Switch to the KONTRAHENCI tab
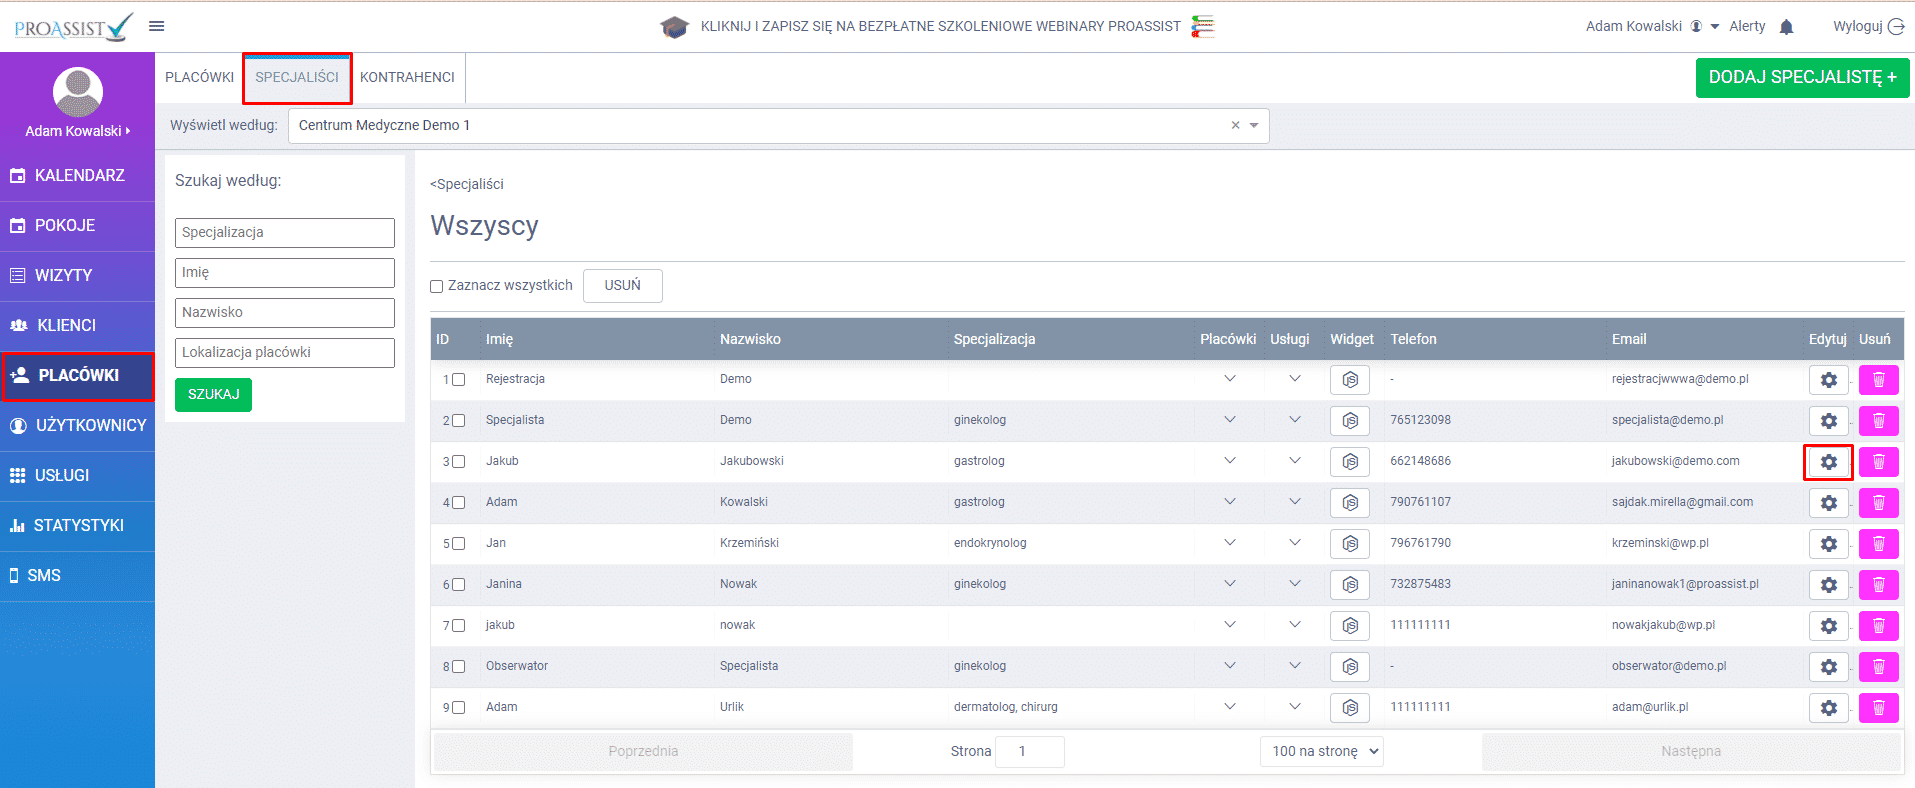Screen dimensions: 1915x788 click(407, 78)
